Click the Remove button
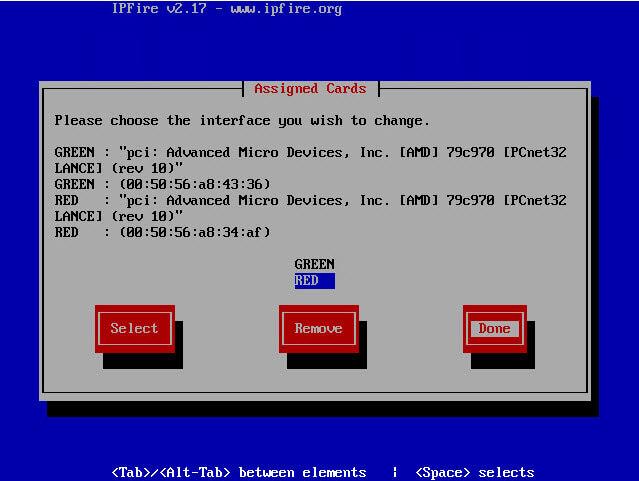Image resolution: width=639 pixels, height=481 pixels. pyautogui.click(x=319, y=329)
